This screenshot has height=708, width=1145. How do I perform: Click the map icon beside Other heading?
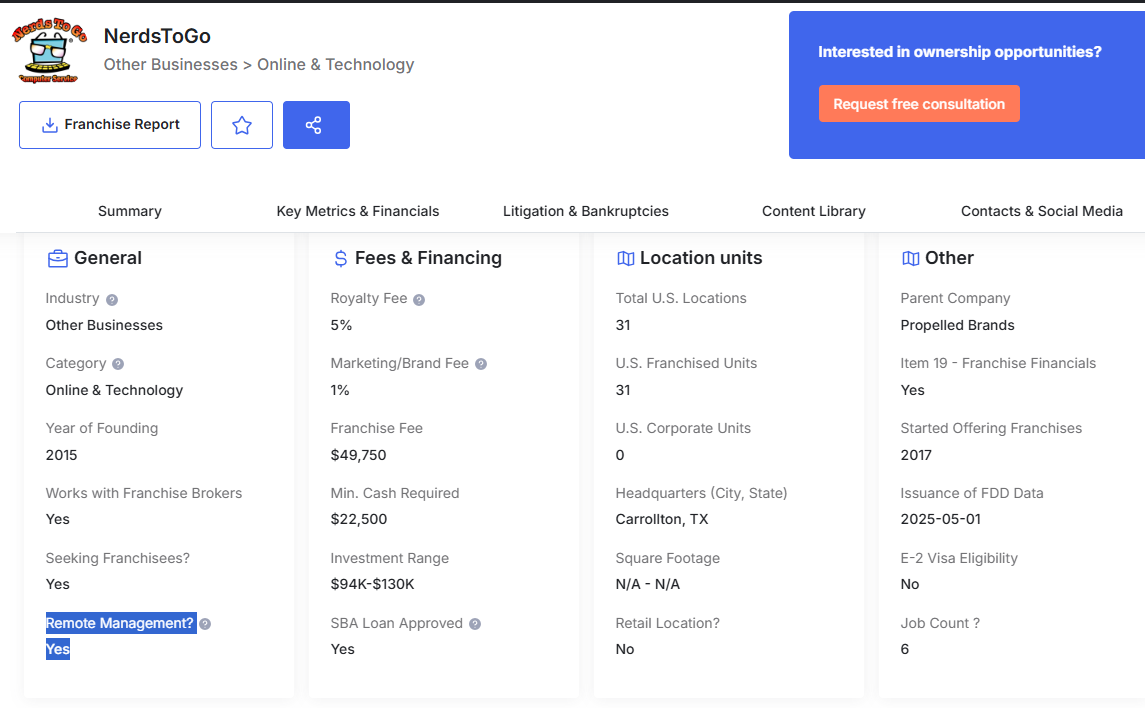point(911,258)
